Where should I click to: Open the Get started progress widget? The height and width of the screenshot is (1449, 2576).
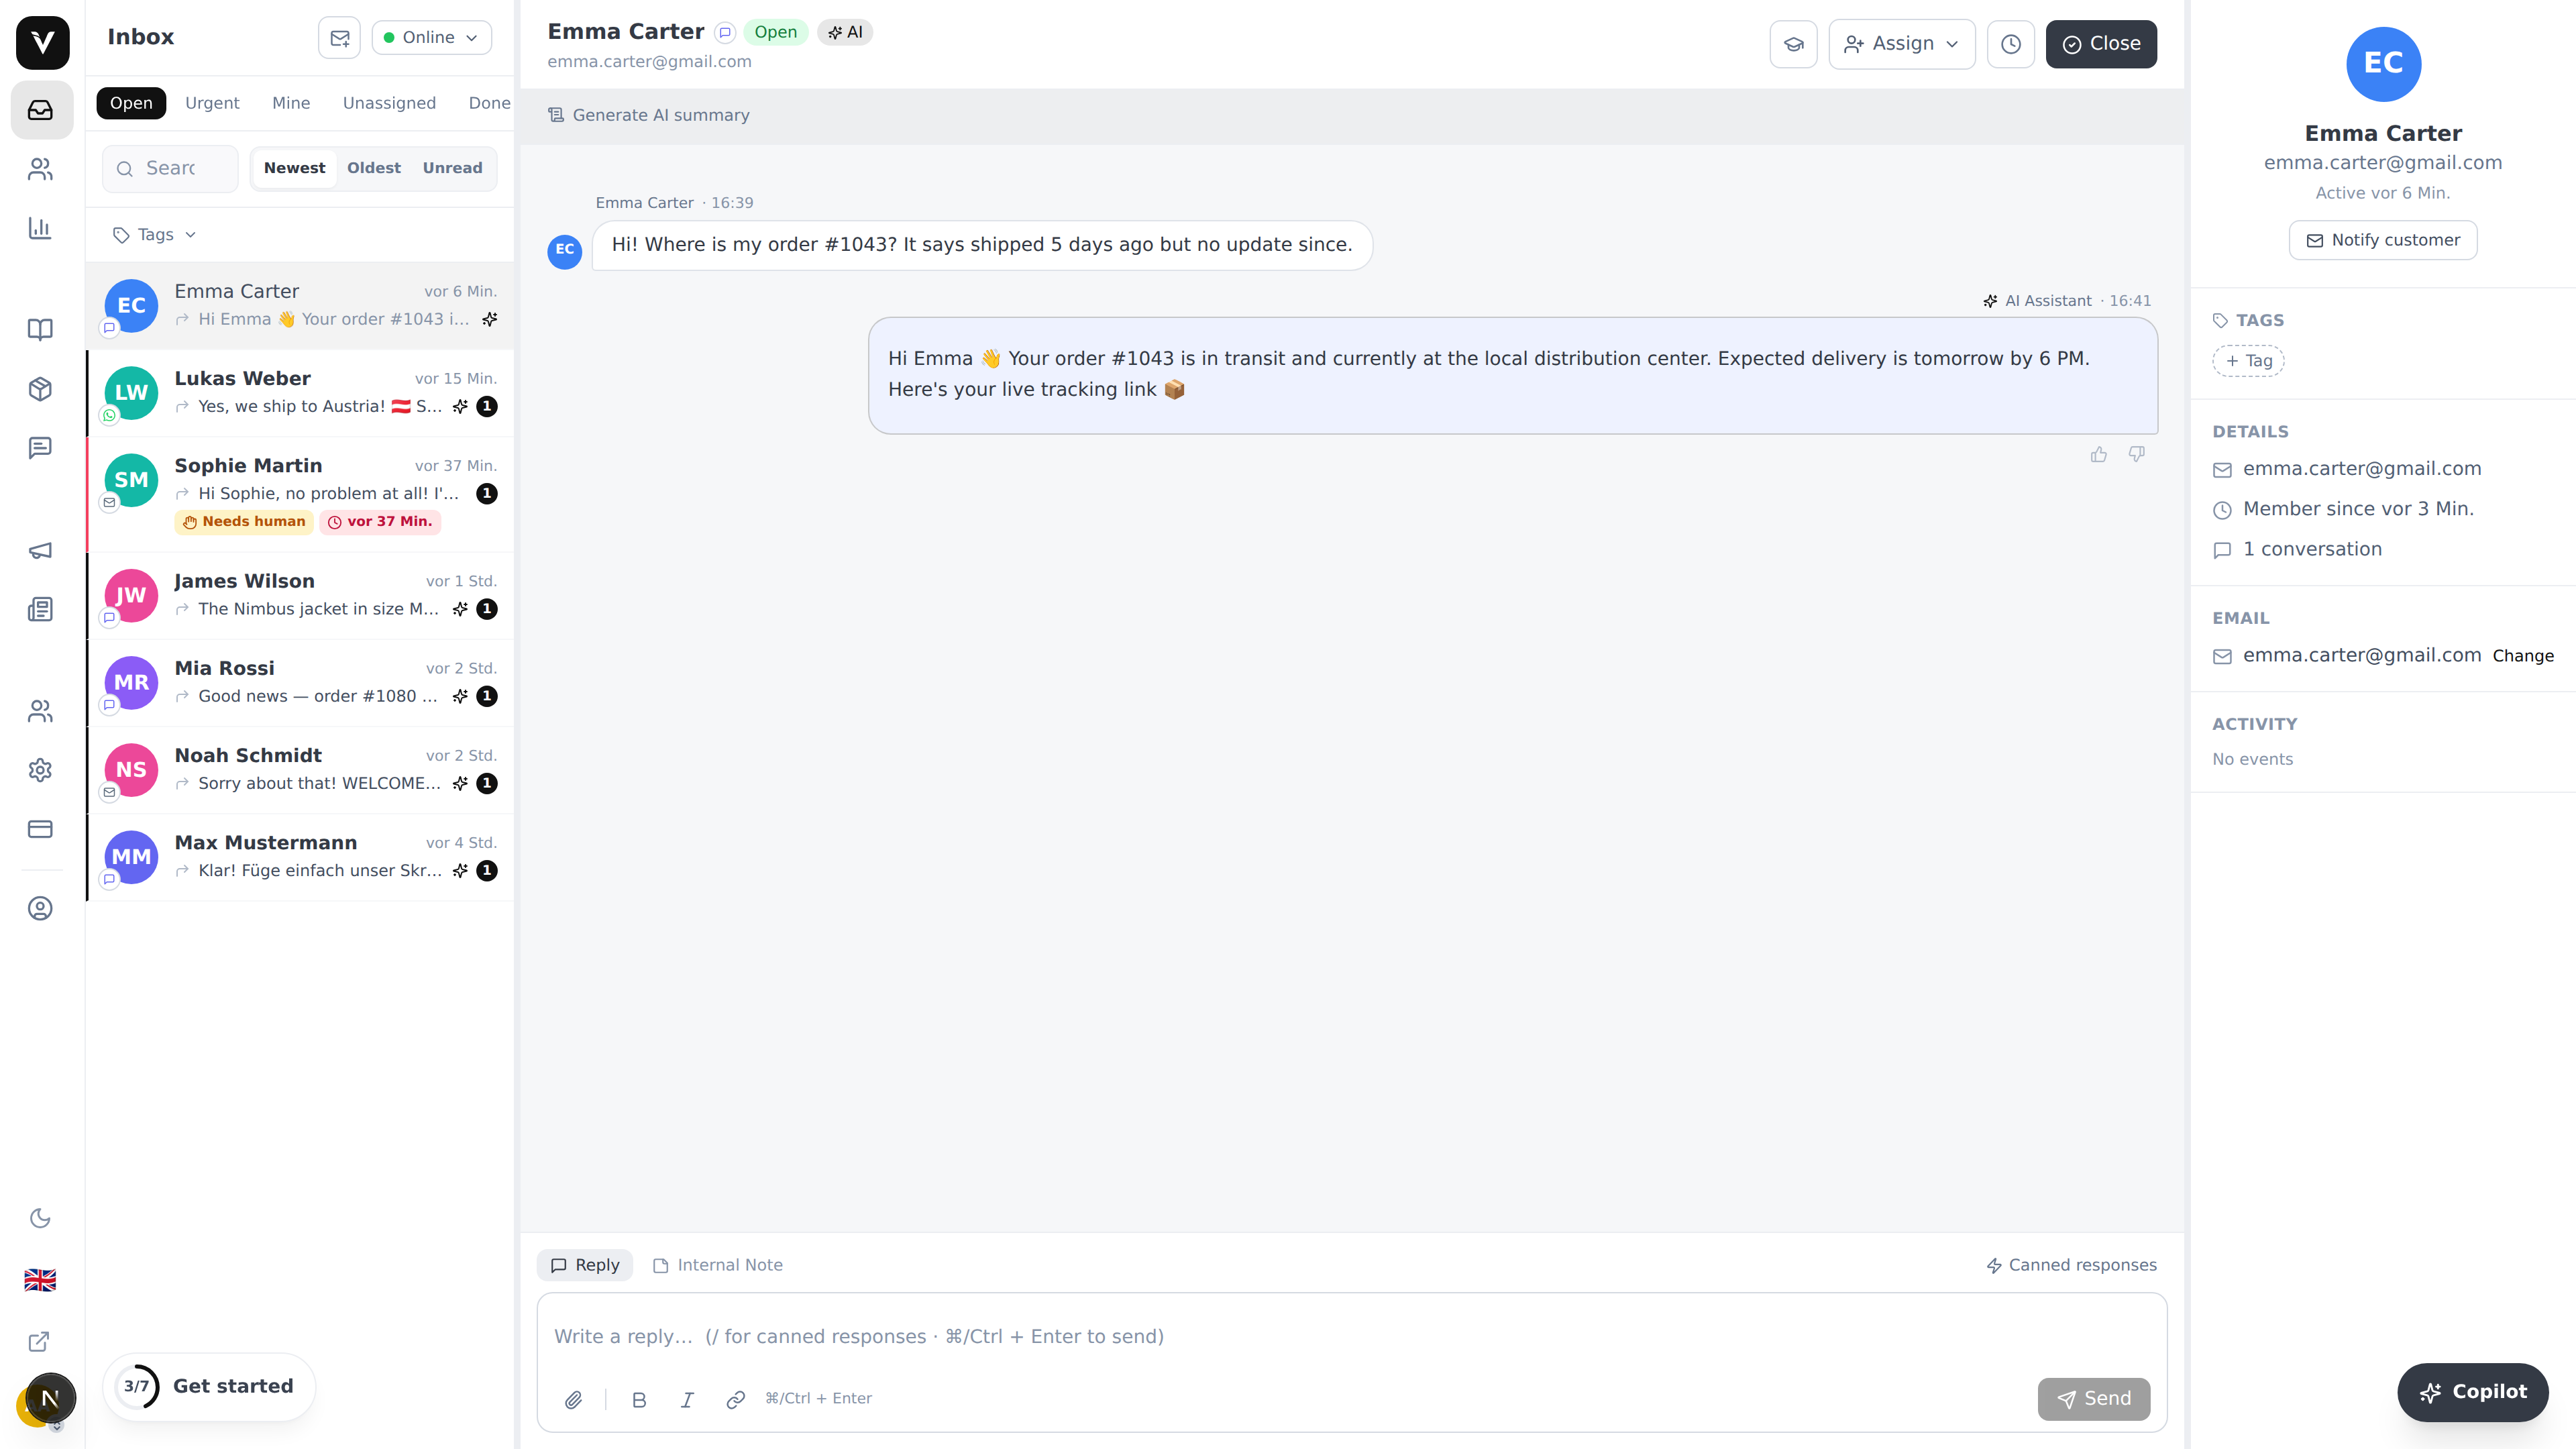[x=209, y=1386]
